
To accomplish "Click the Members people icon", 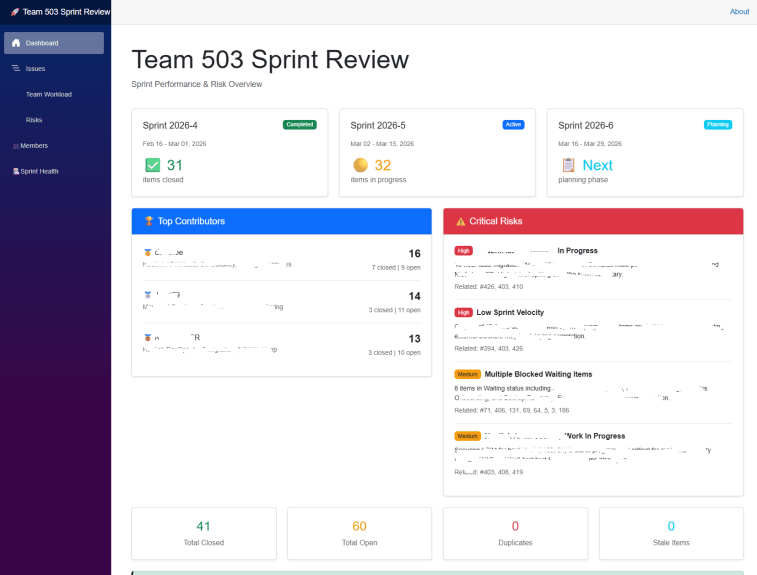I will 16,146.
